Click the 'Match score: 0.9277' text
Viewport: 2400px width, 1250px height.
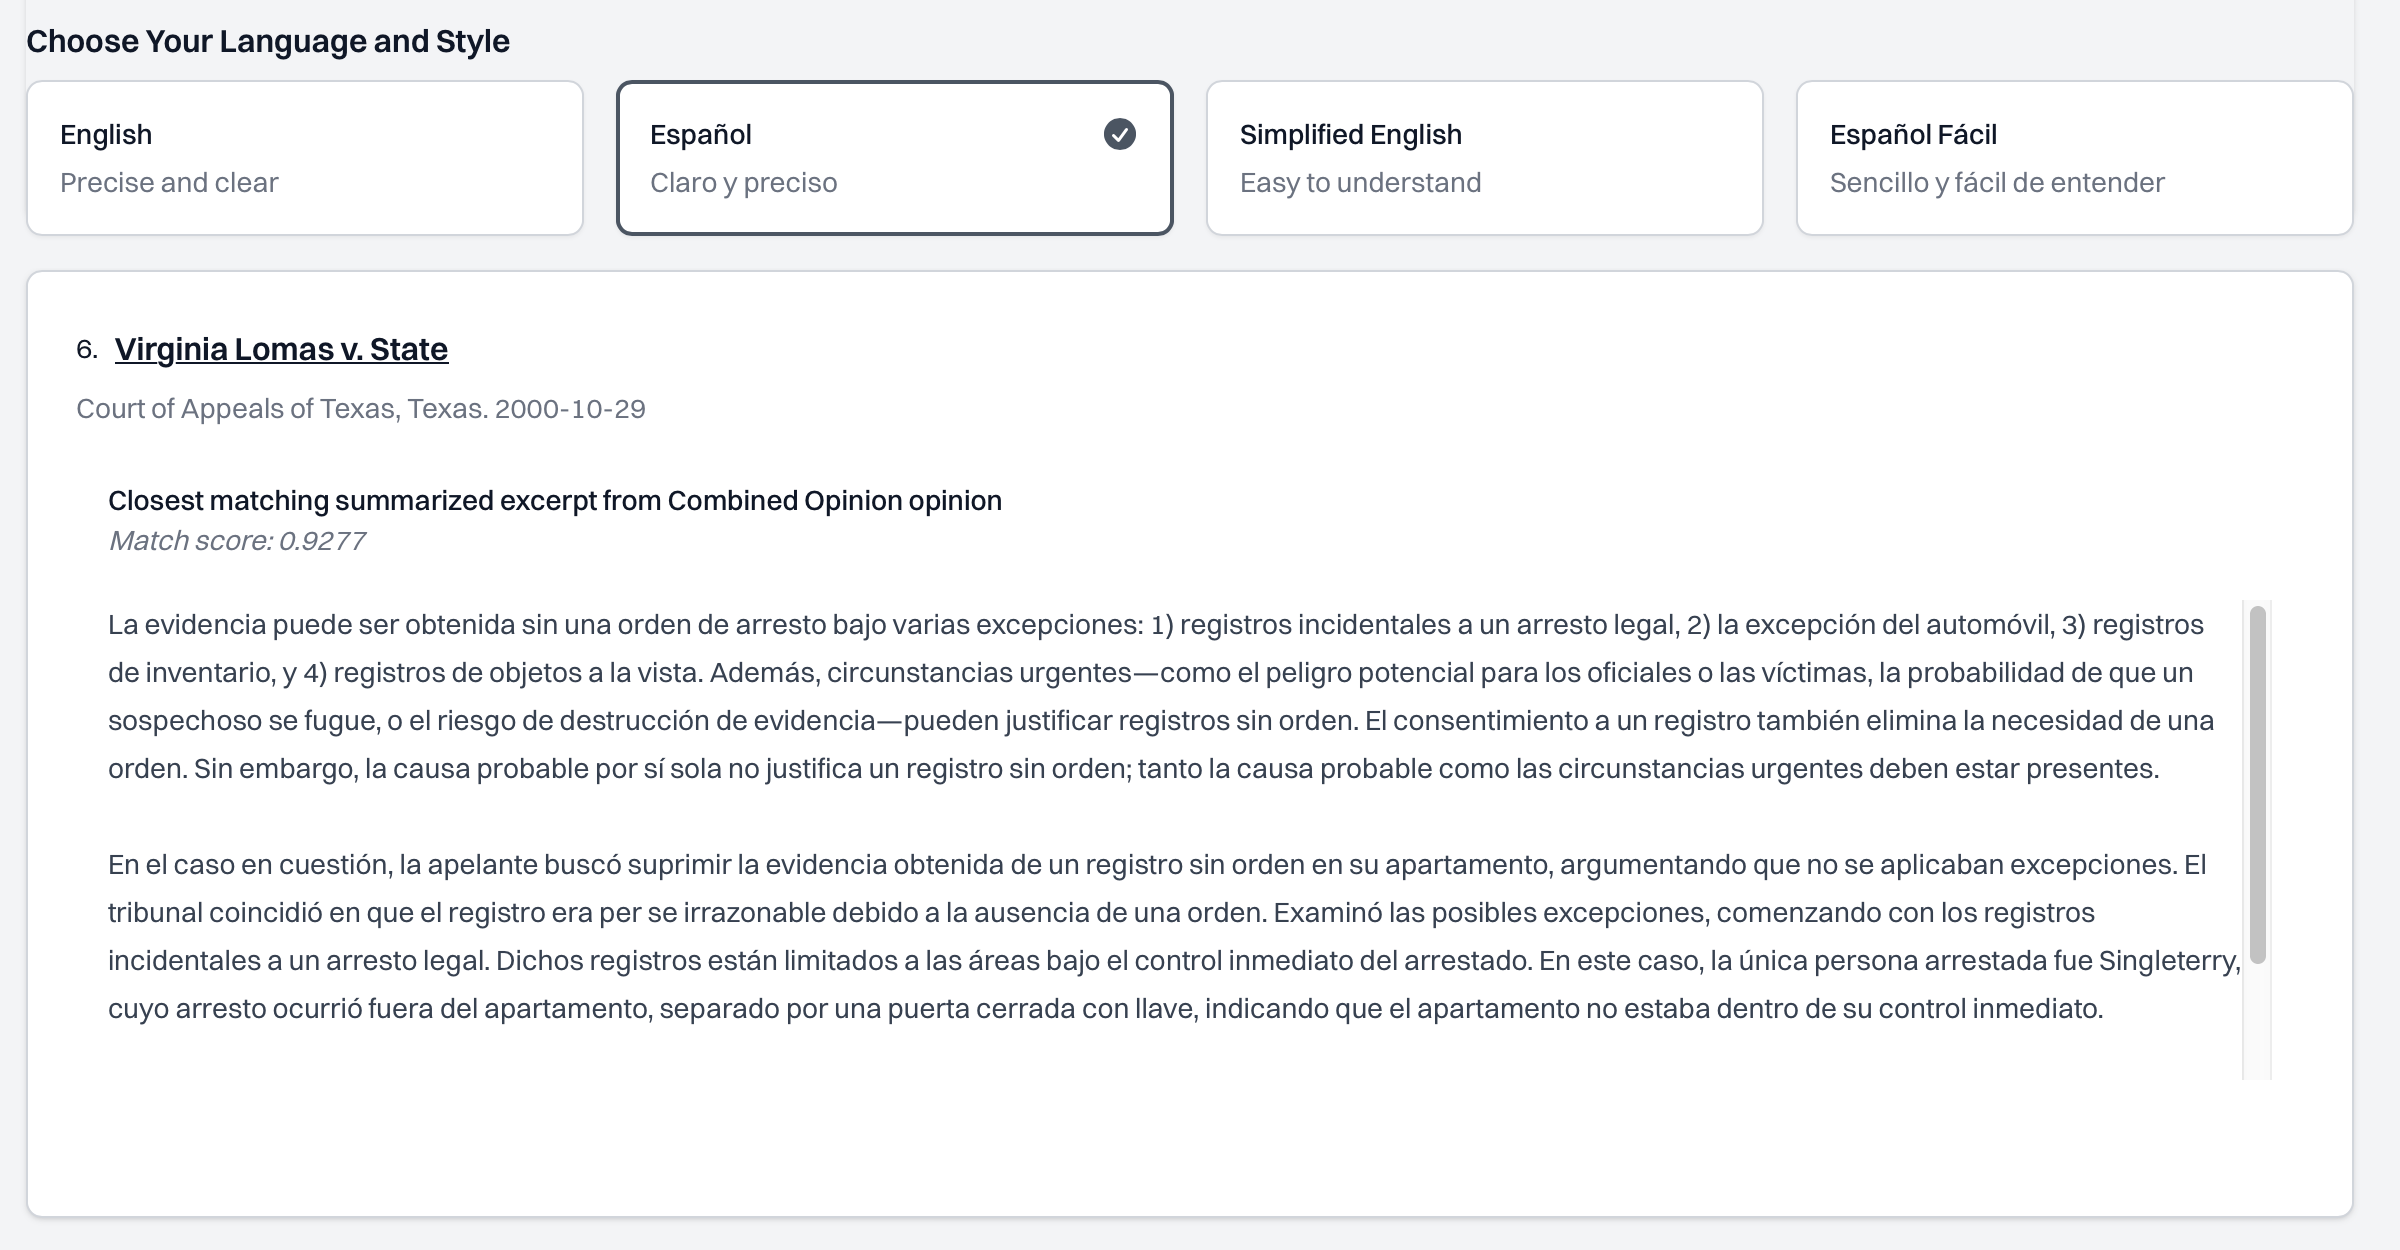click(x=237, y=541)
